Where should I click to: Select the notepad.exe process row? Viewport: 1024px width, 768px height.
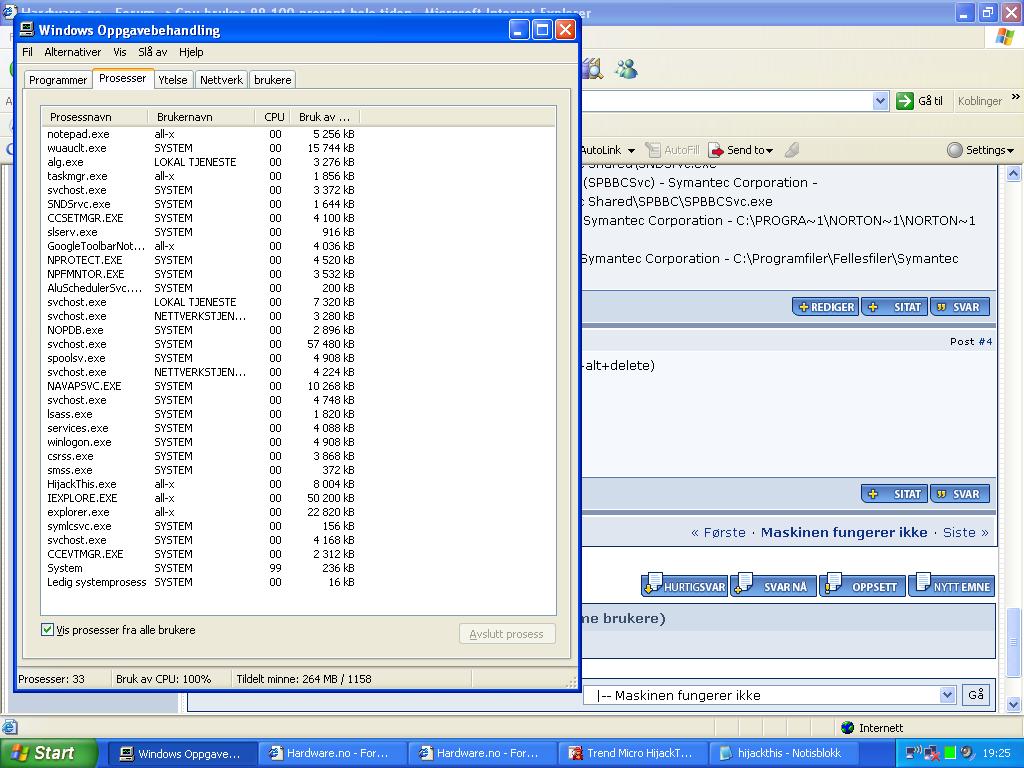tap(200, 134)
